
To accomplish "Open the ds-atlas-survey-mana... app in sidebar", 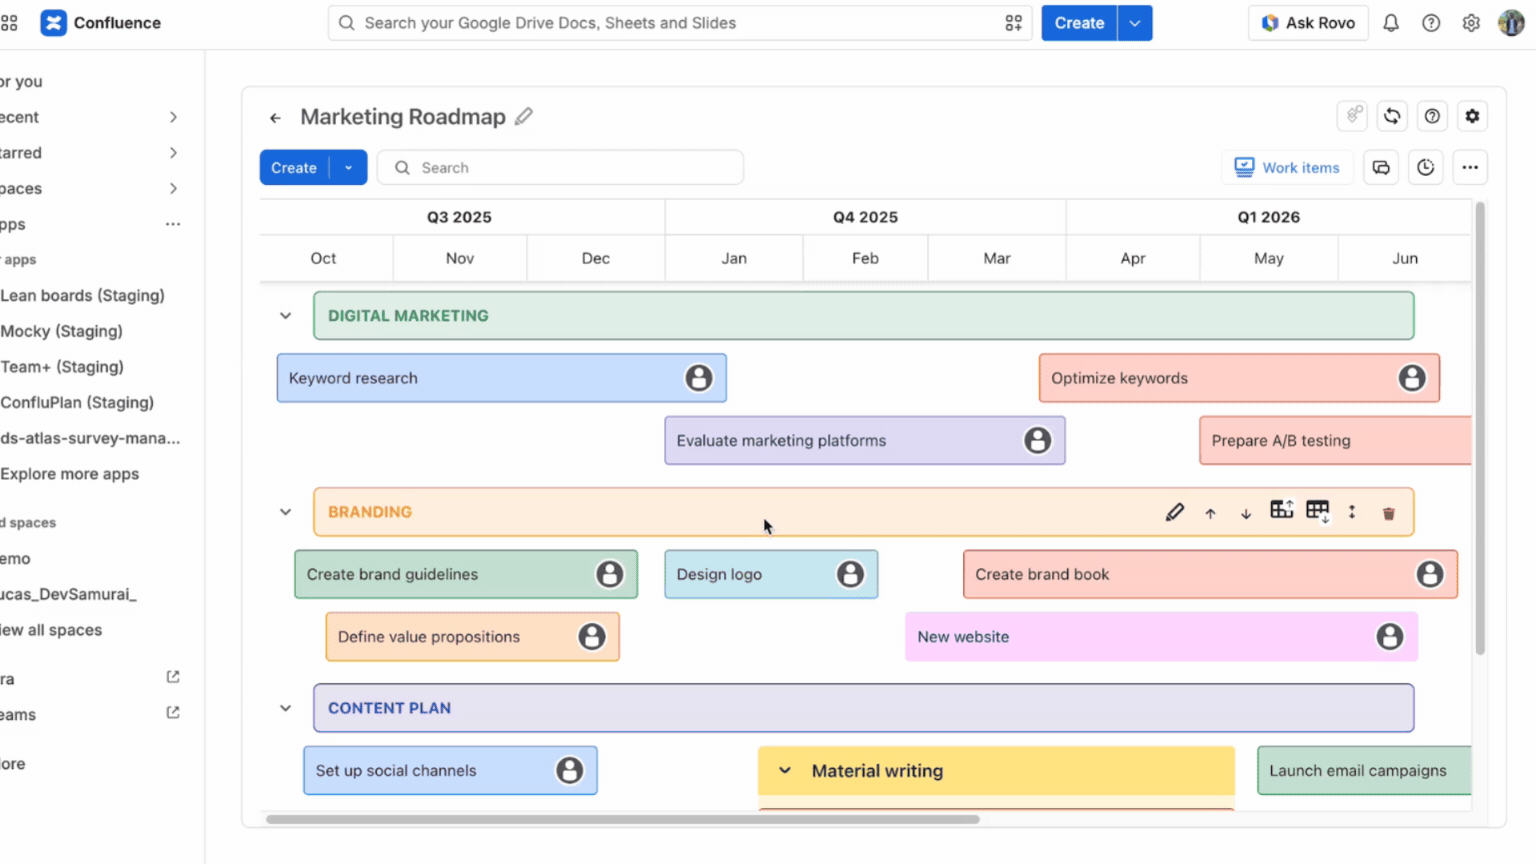I will click(90, 438).
